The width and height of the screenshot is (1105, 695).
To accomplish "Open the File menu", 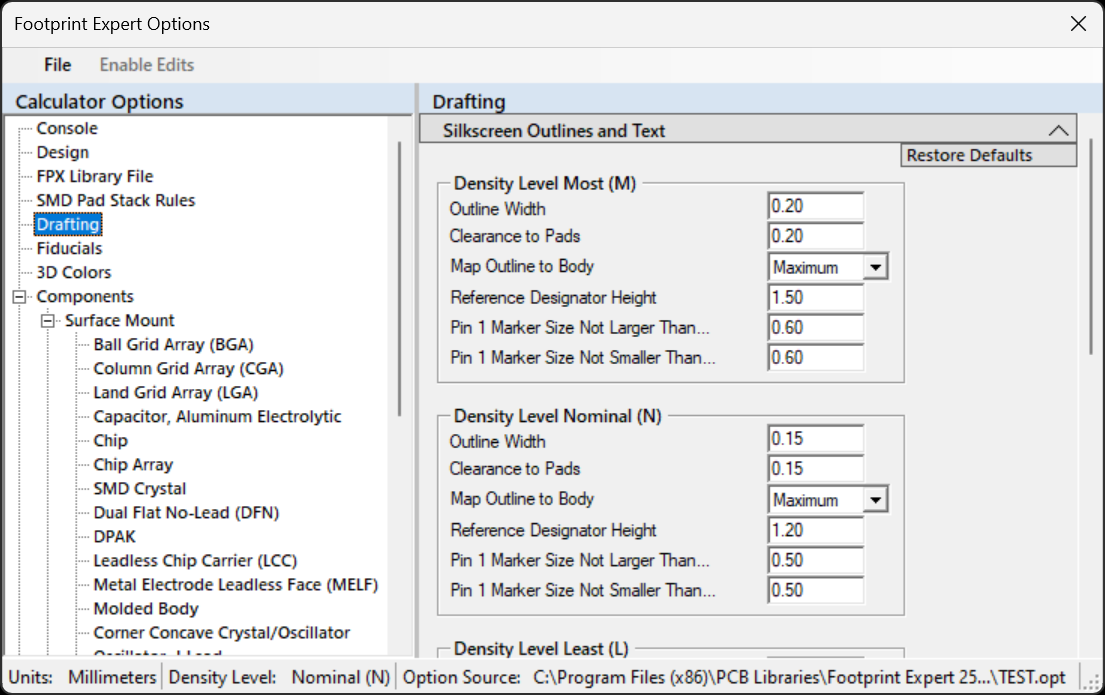I will pyautogui.click(x=57, y=65).
